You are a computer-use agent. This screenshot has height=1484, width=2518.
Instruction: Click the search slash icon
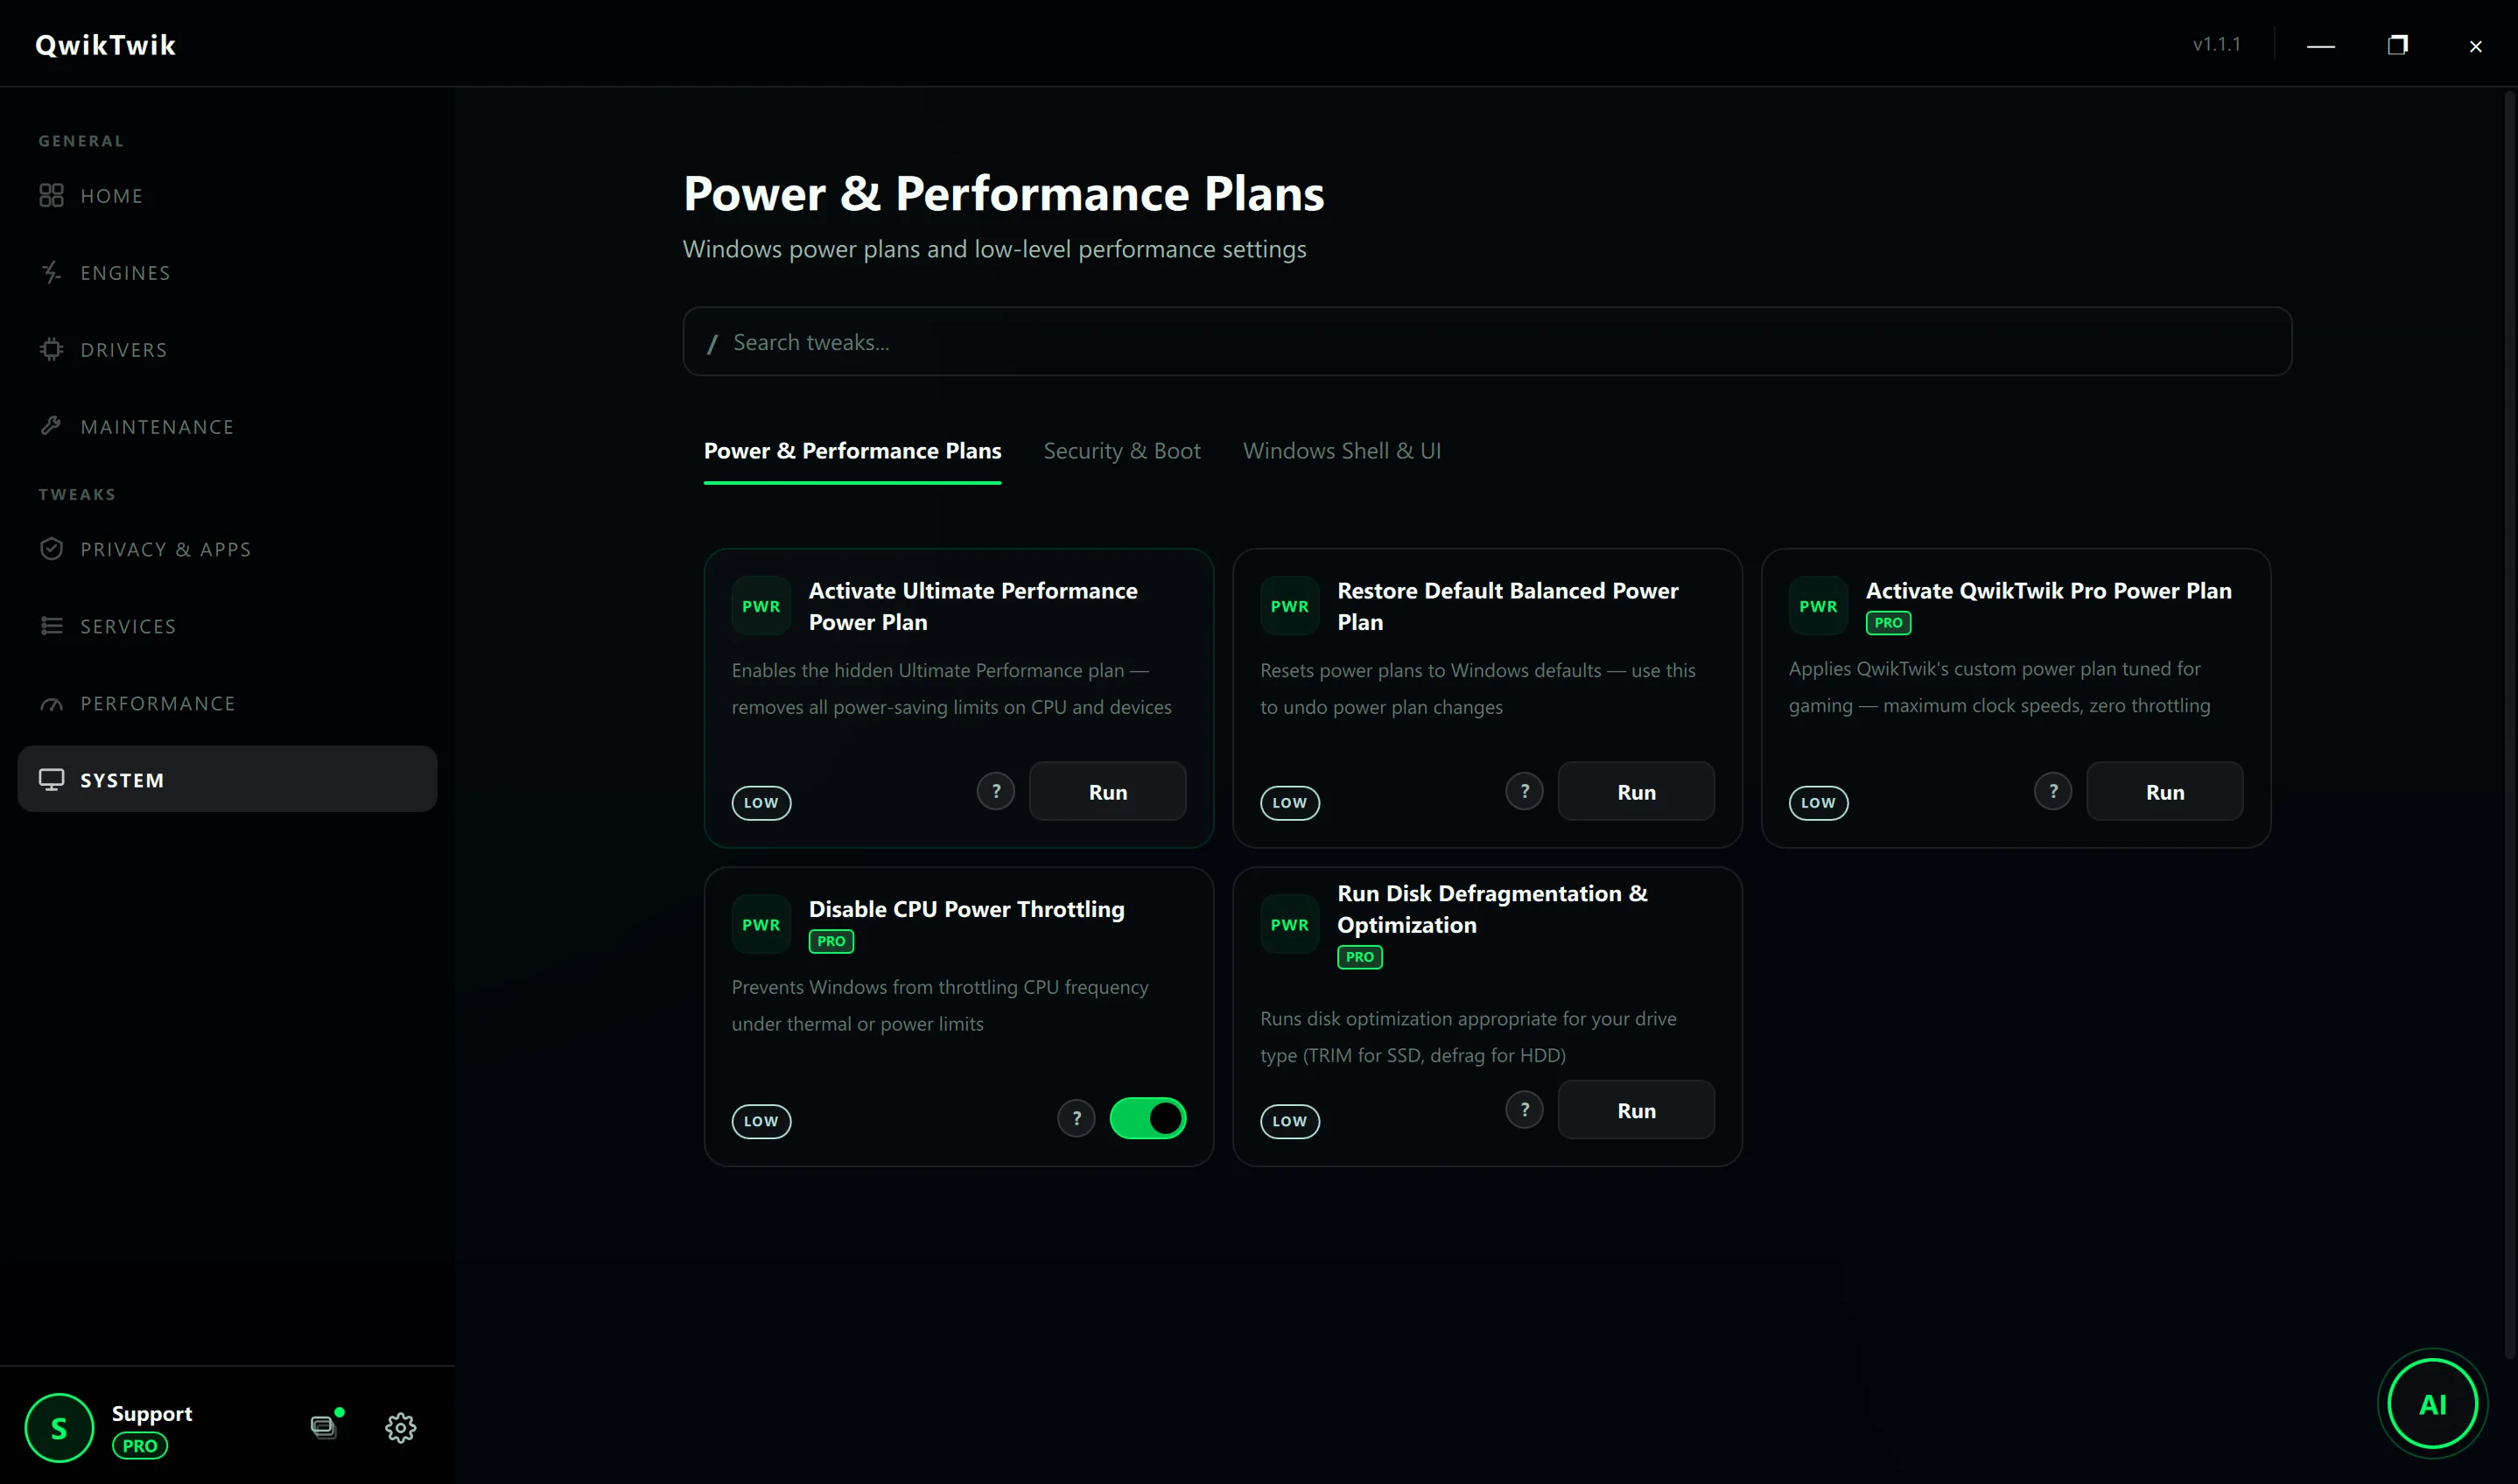[712, 344]
